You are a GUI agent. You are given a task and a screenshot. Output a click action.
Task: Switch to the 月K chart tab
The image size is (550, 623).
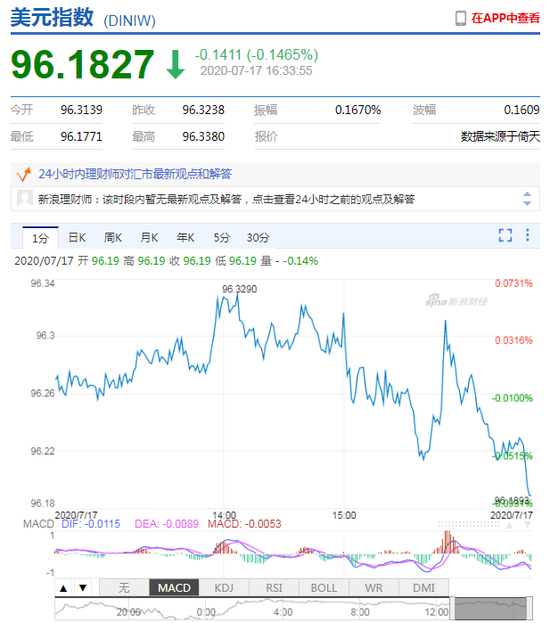pos(149,238)
